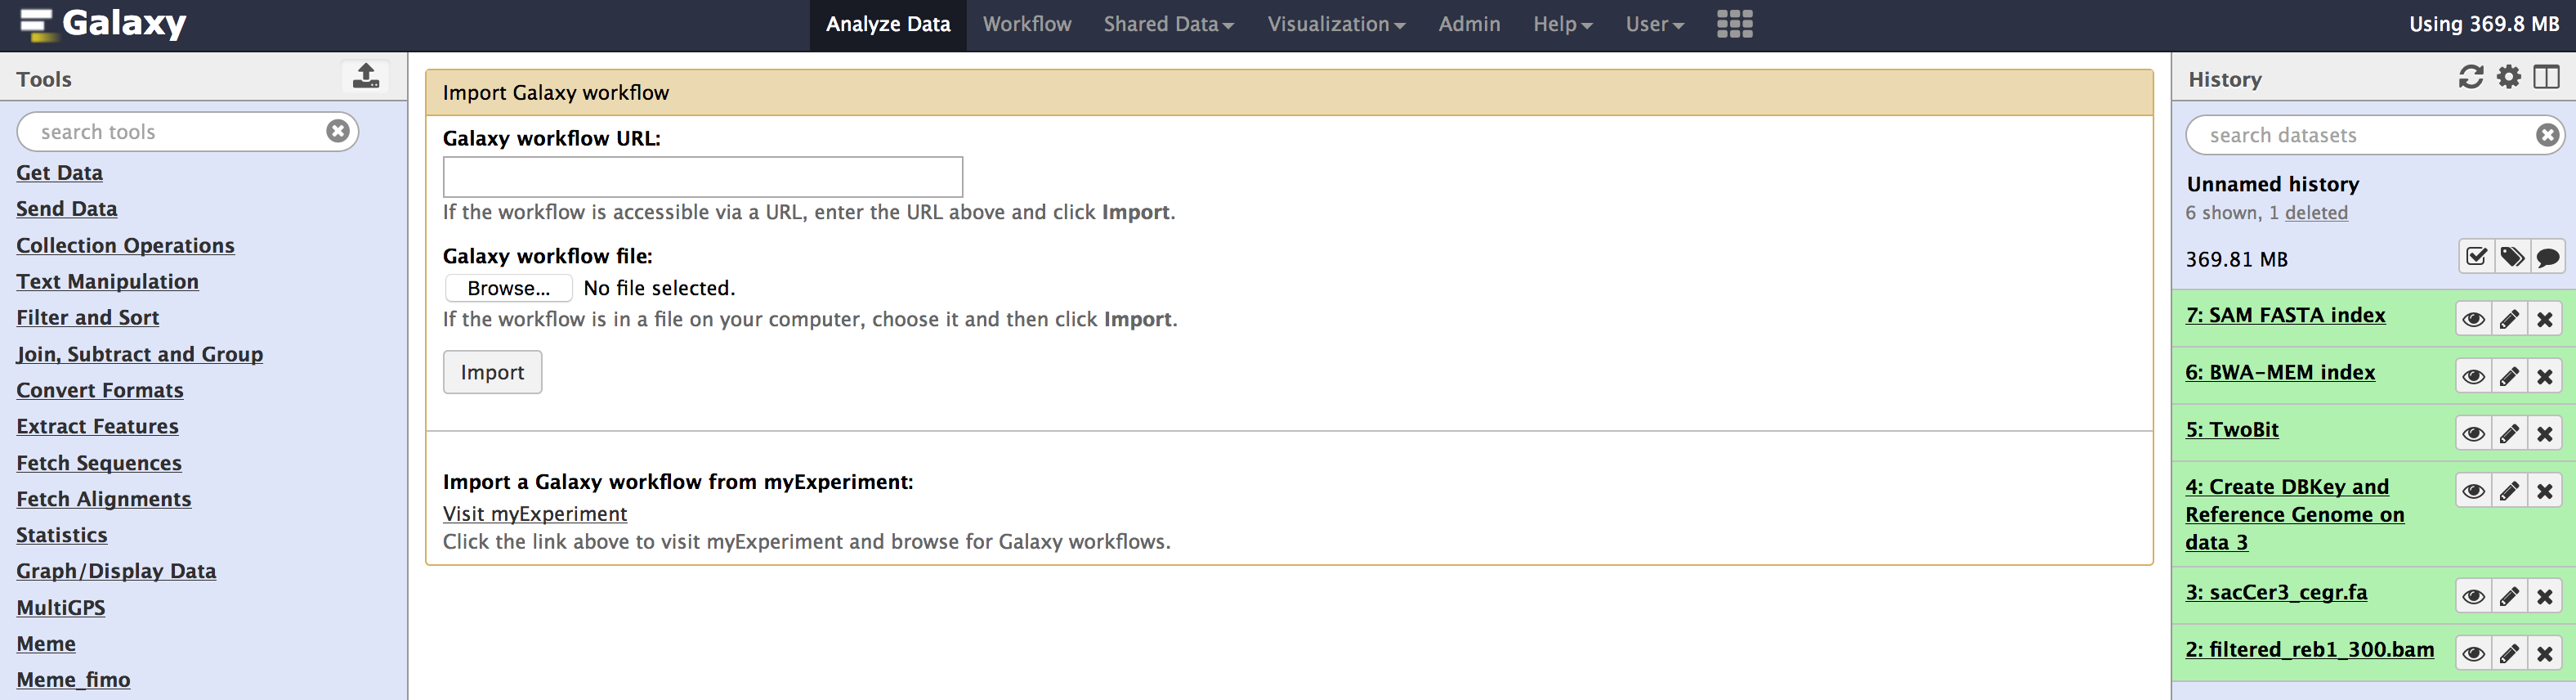This screenshot has height=700, width=2576.
Task: Switch to the Workflow tab
Action: 1026,24
